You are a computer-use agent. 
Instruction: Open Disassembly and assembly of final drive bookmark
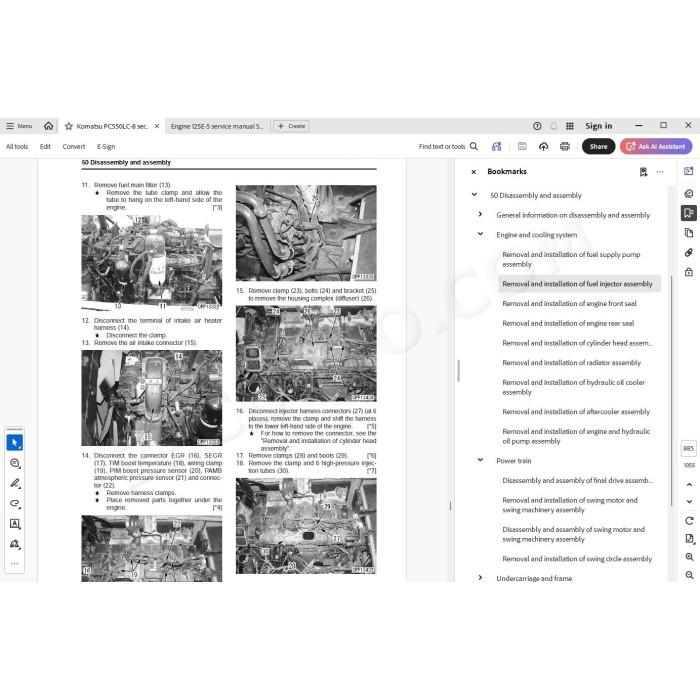(577, 480)
